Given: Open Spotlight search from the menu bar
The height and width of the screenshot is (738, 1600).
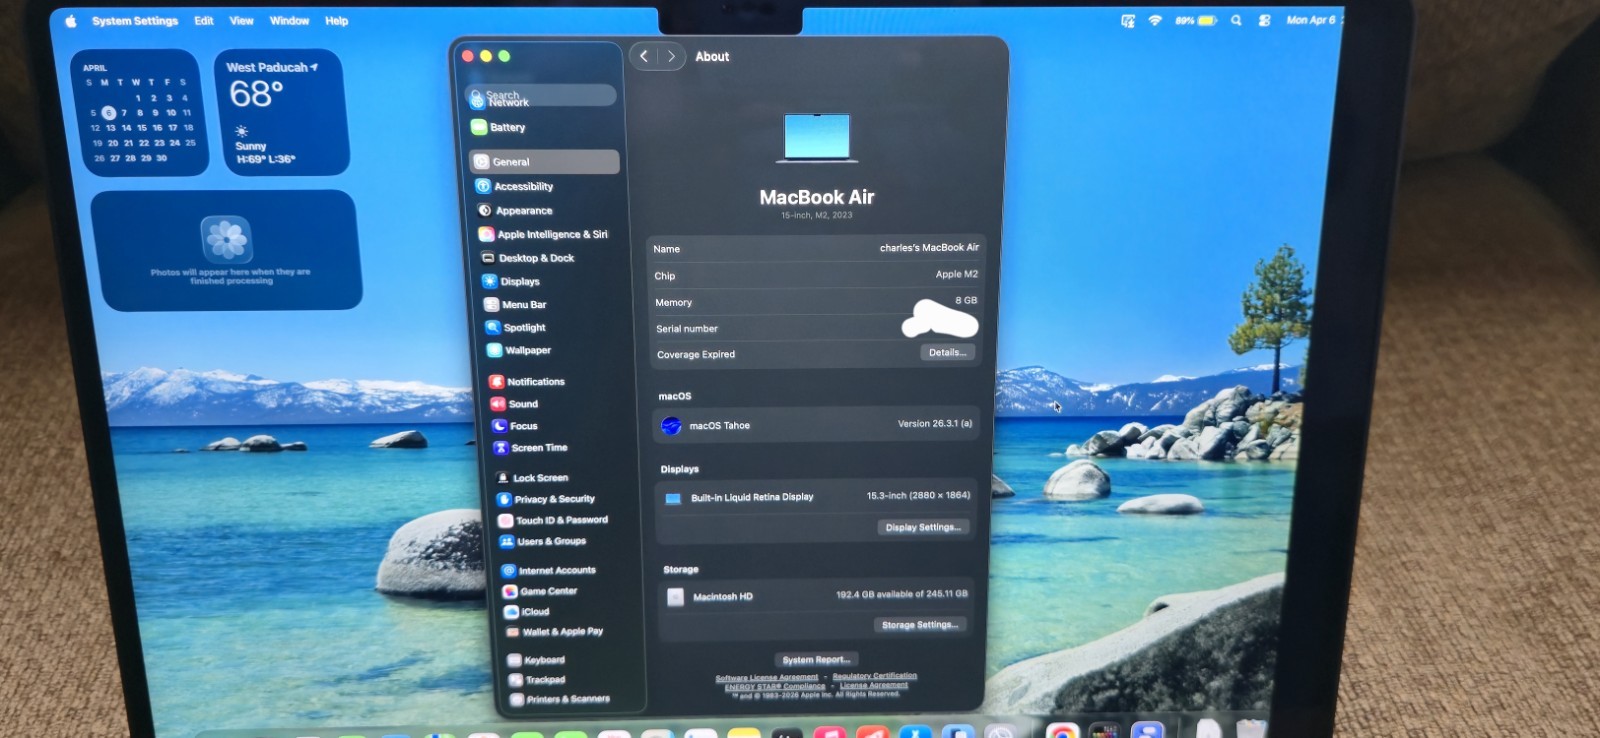Looking at the screenshot, I should pos(1236,20).
